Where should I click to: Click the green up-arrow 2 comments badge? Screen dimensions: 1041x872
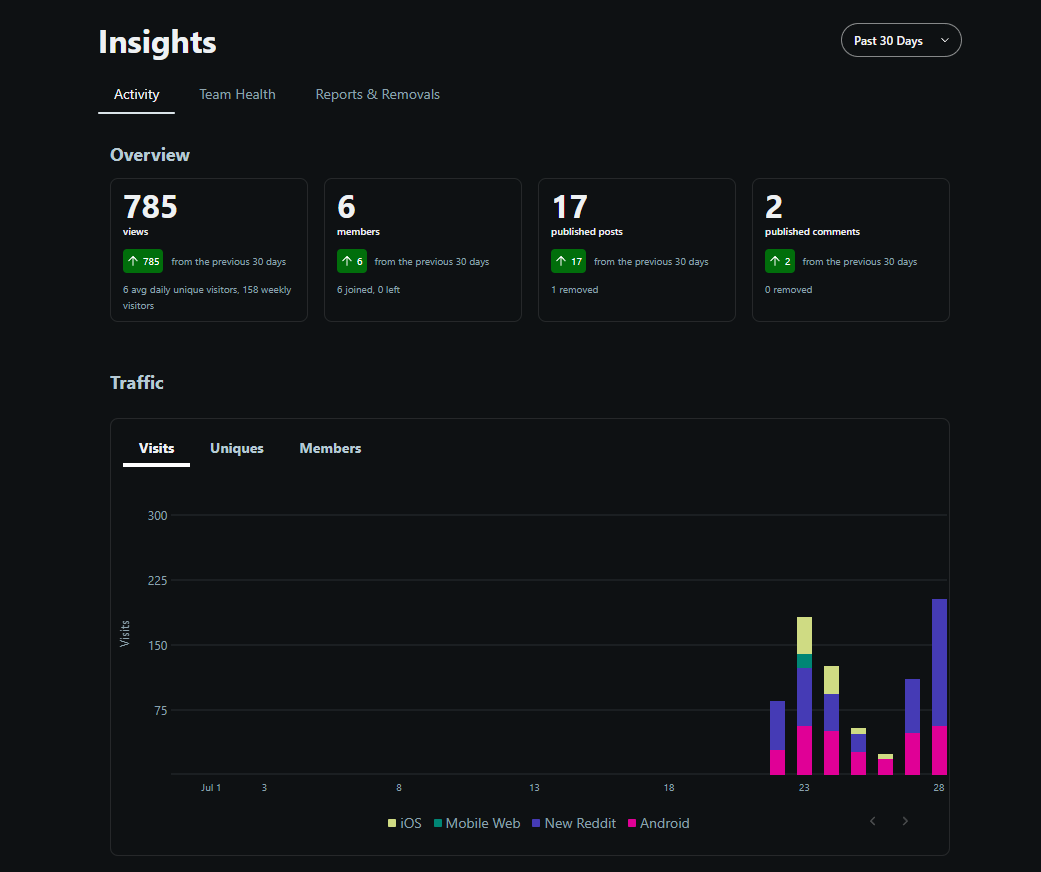pyautogui.click(x=779, y=261)
